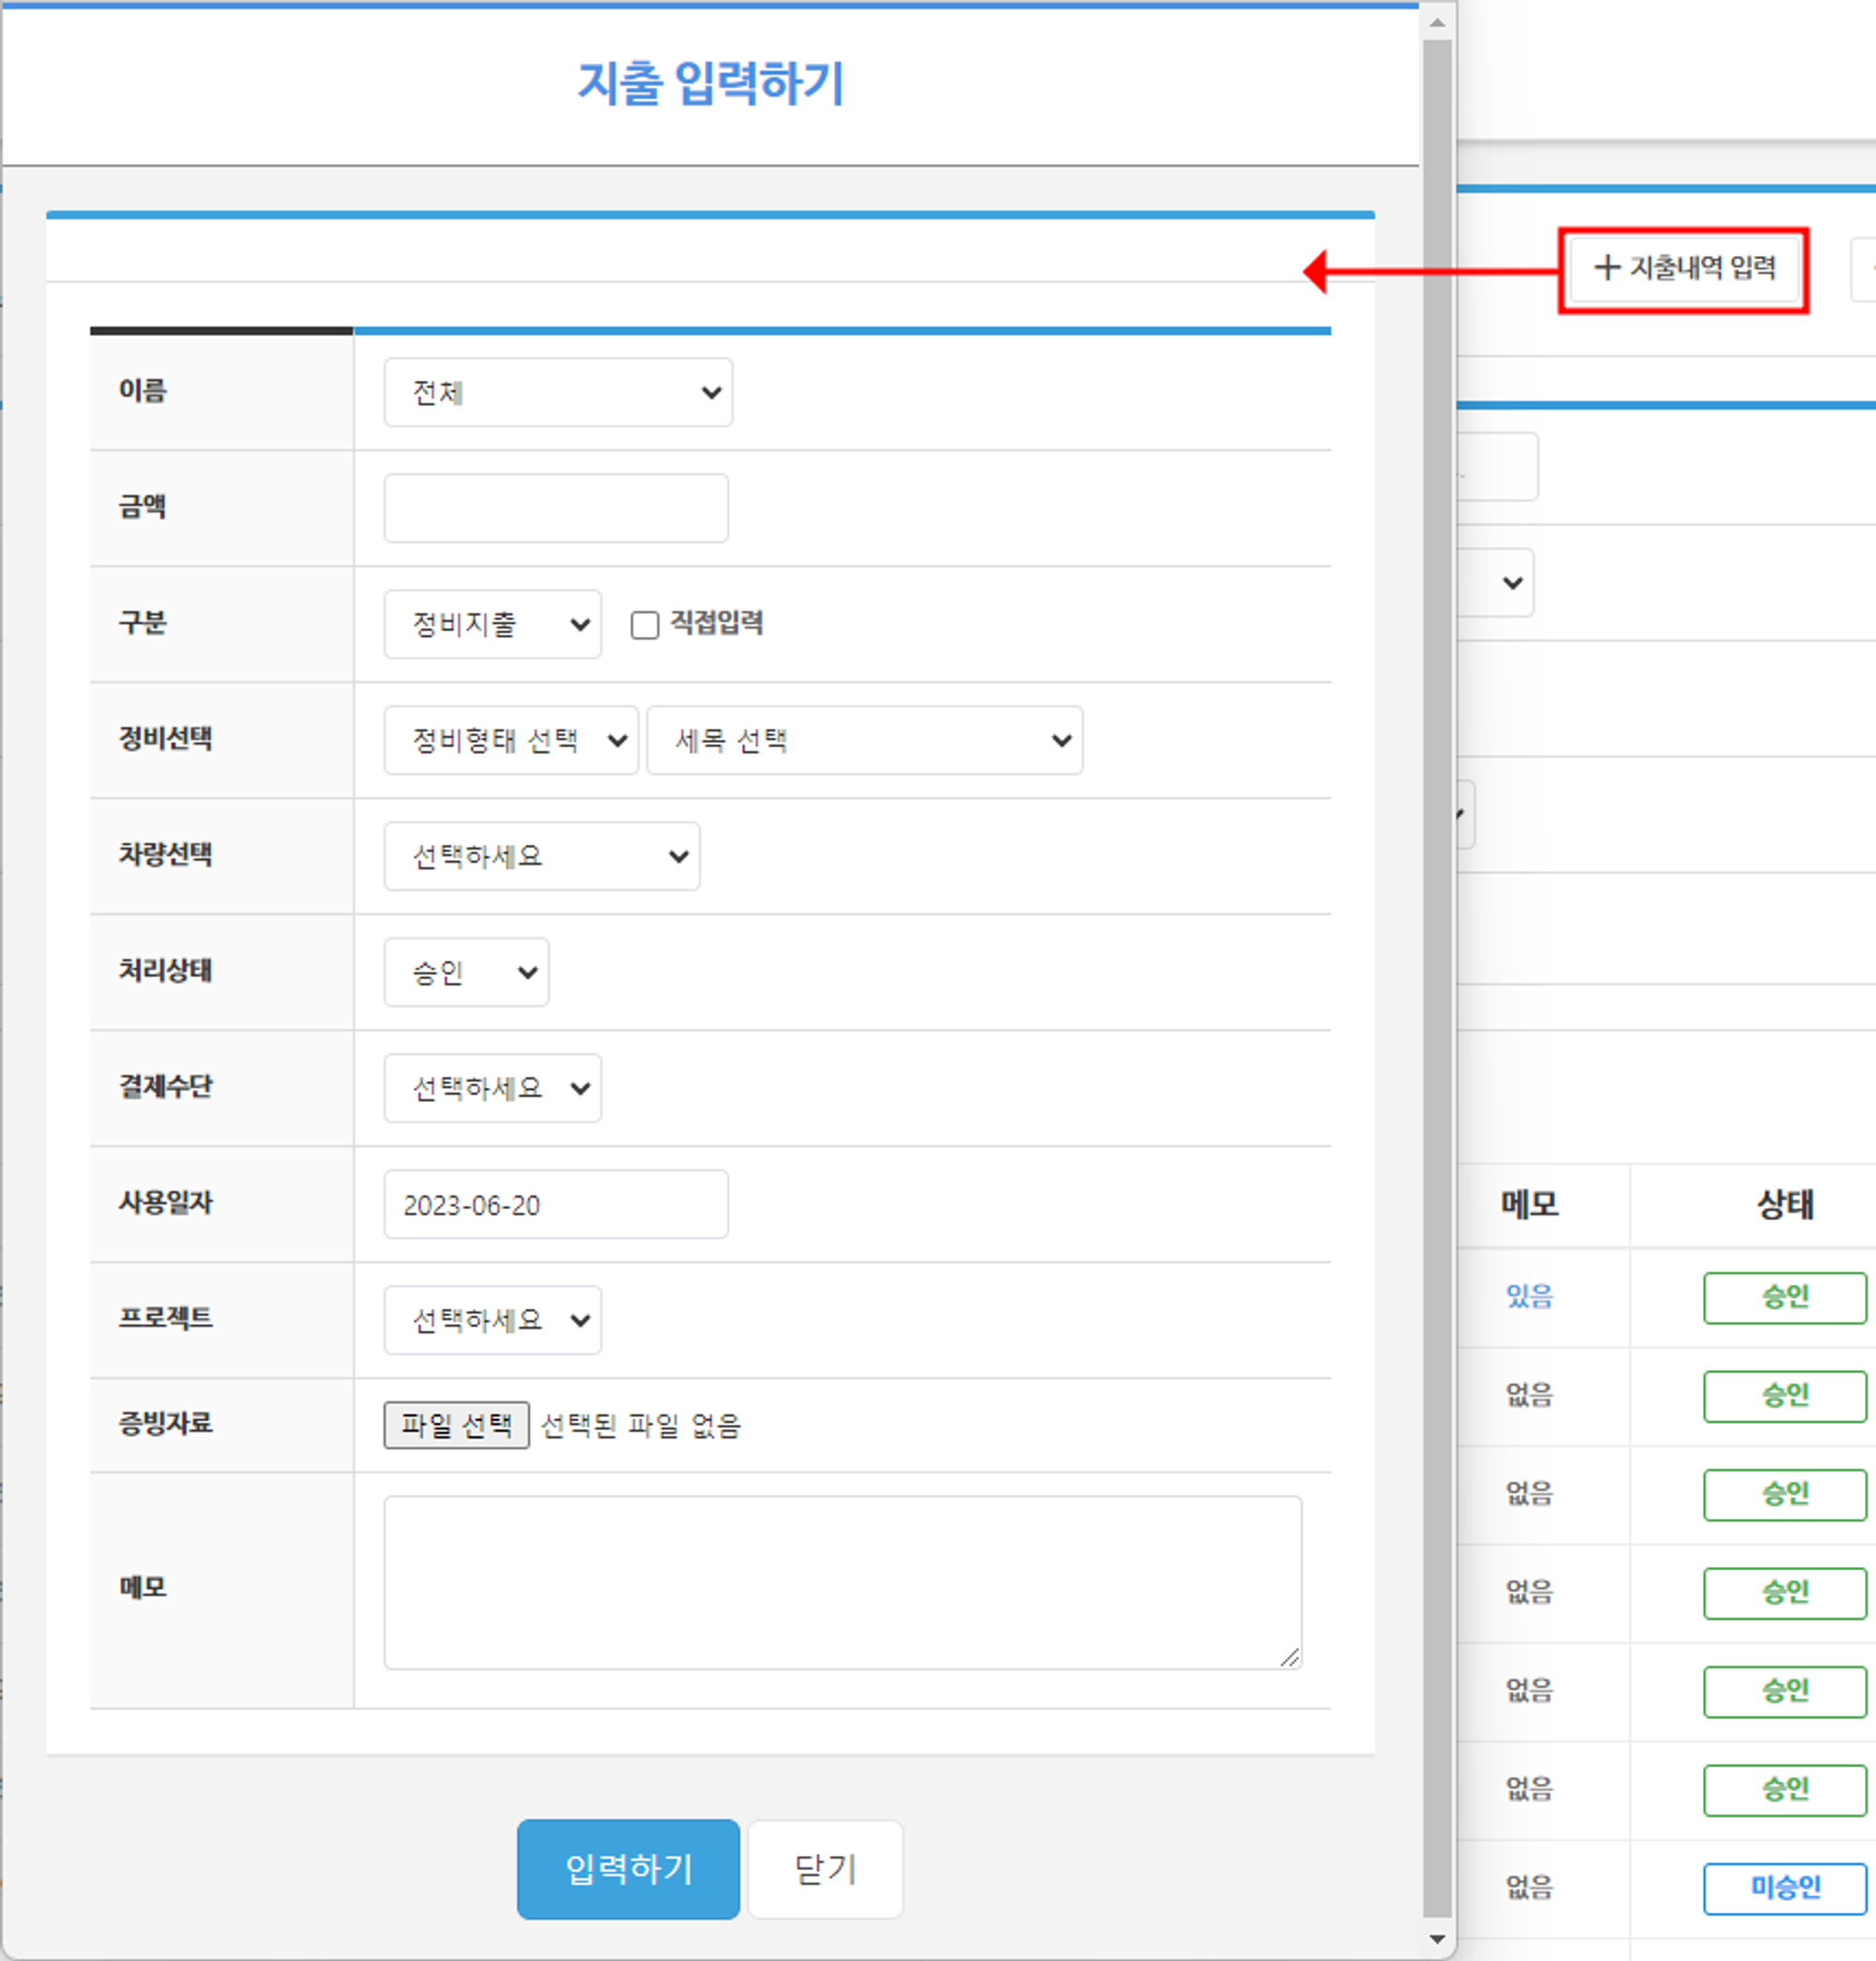Screen dimensions: 1876x1961
Task: Open the 구분 dropdown set to 정비지출
Action: (x=491, y=623)
